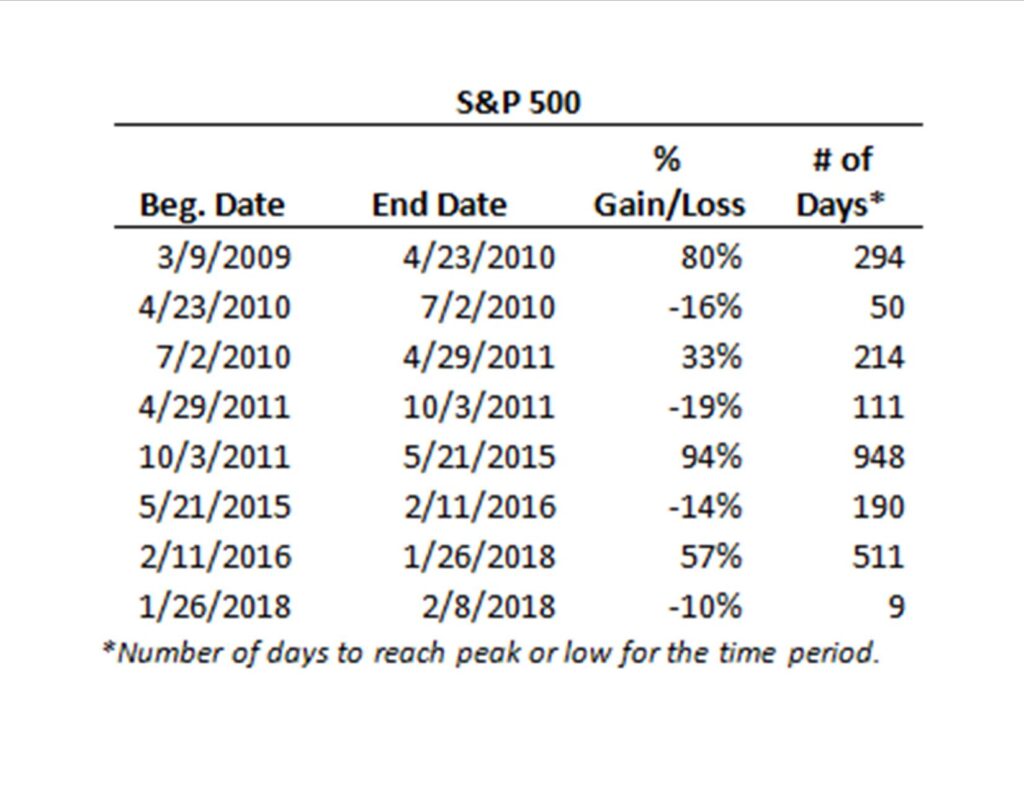Click the footnote about number of days
This screenshot has width=1024, height=791.
point(490,654)
